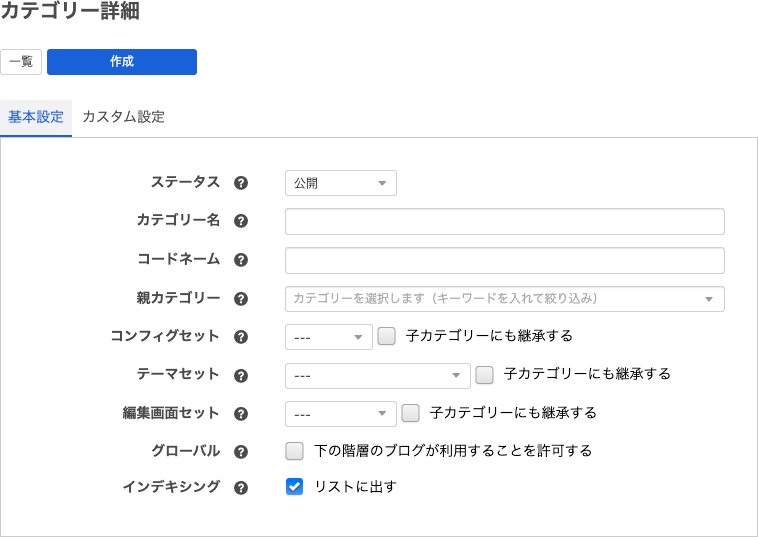Click the インデキシング help icon
The width and height of the screenshot is (758, 537).
coord(240,489)
